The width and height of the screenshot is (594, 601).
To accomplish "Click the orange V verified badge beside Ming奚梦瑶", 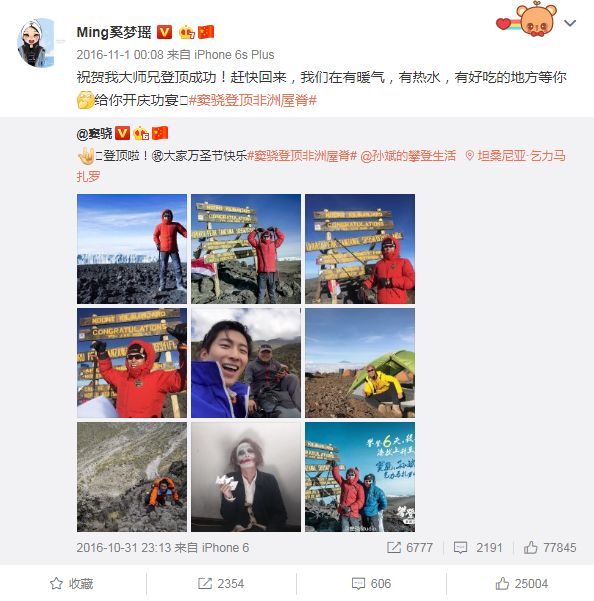I will (x=164, y=32).
